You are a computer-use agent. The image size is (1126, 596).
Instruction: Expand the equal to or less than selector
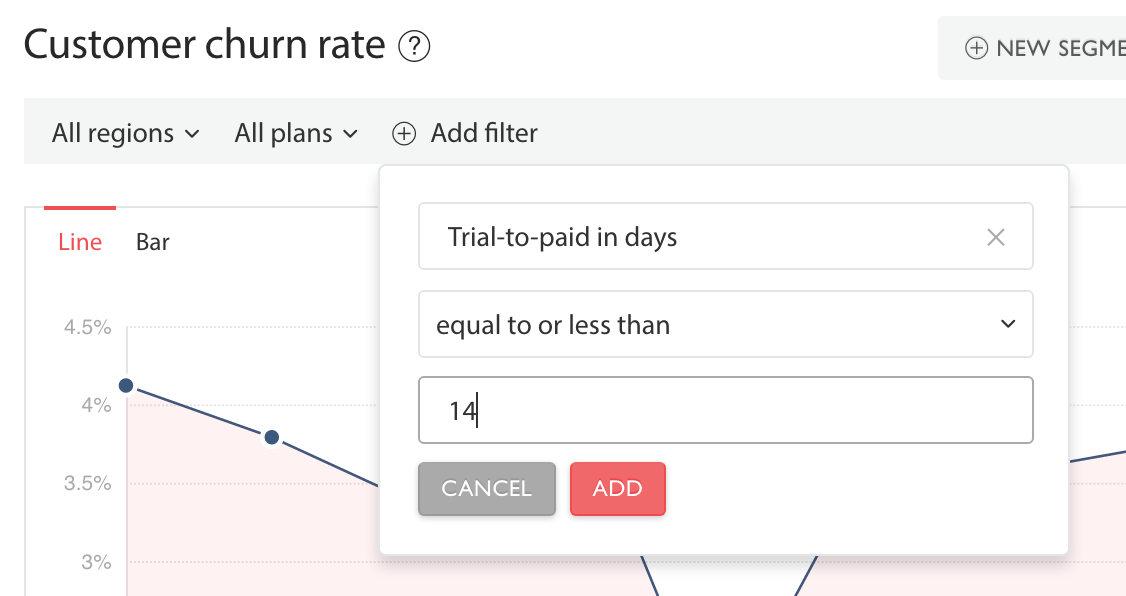click(x=726, y=325)
